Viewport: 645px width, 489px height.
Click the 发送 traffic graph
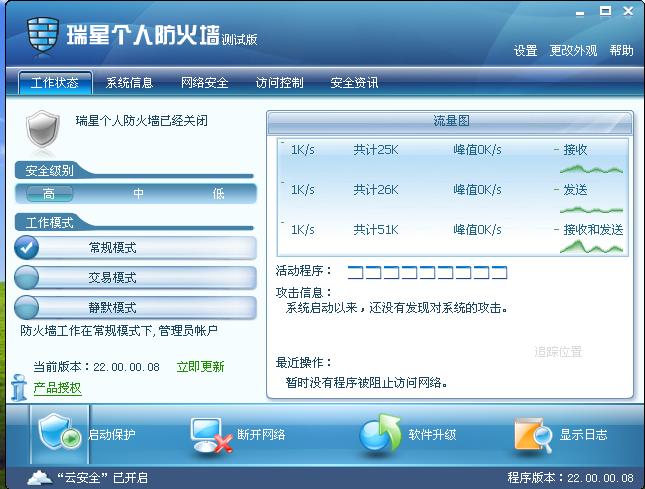pyautogui.click(x=591, y=210)
